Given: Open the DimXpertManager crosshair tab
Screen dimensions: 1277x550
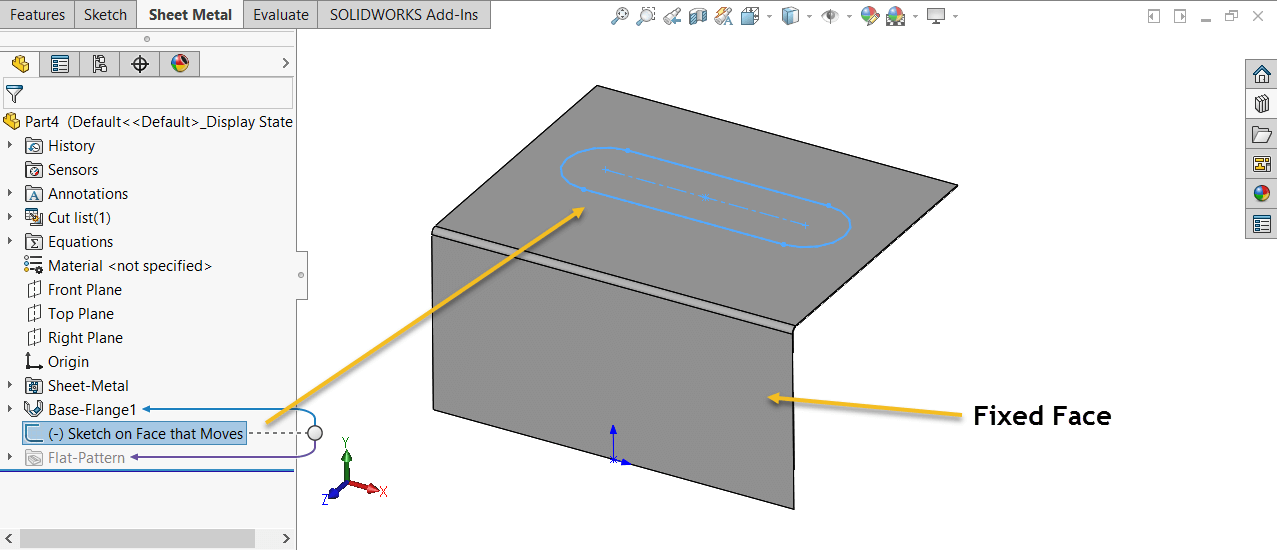Looking at the screenshot, I should tap(140, 64).
